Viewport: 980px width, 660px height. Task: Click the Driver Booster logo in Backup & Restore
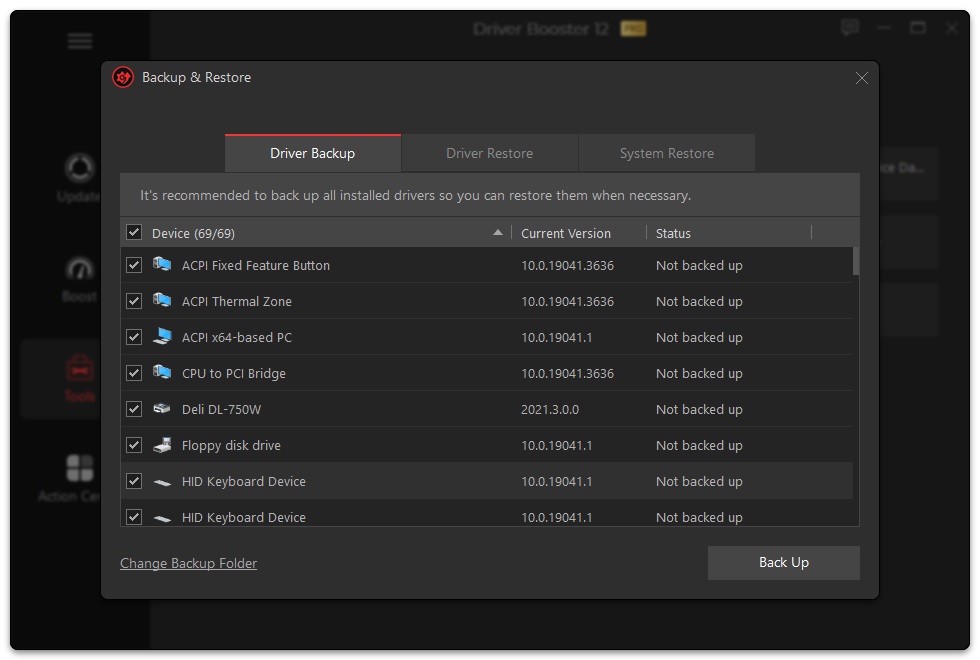pyautogui.click(x=123, y=78)
